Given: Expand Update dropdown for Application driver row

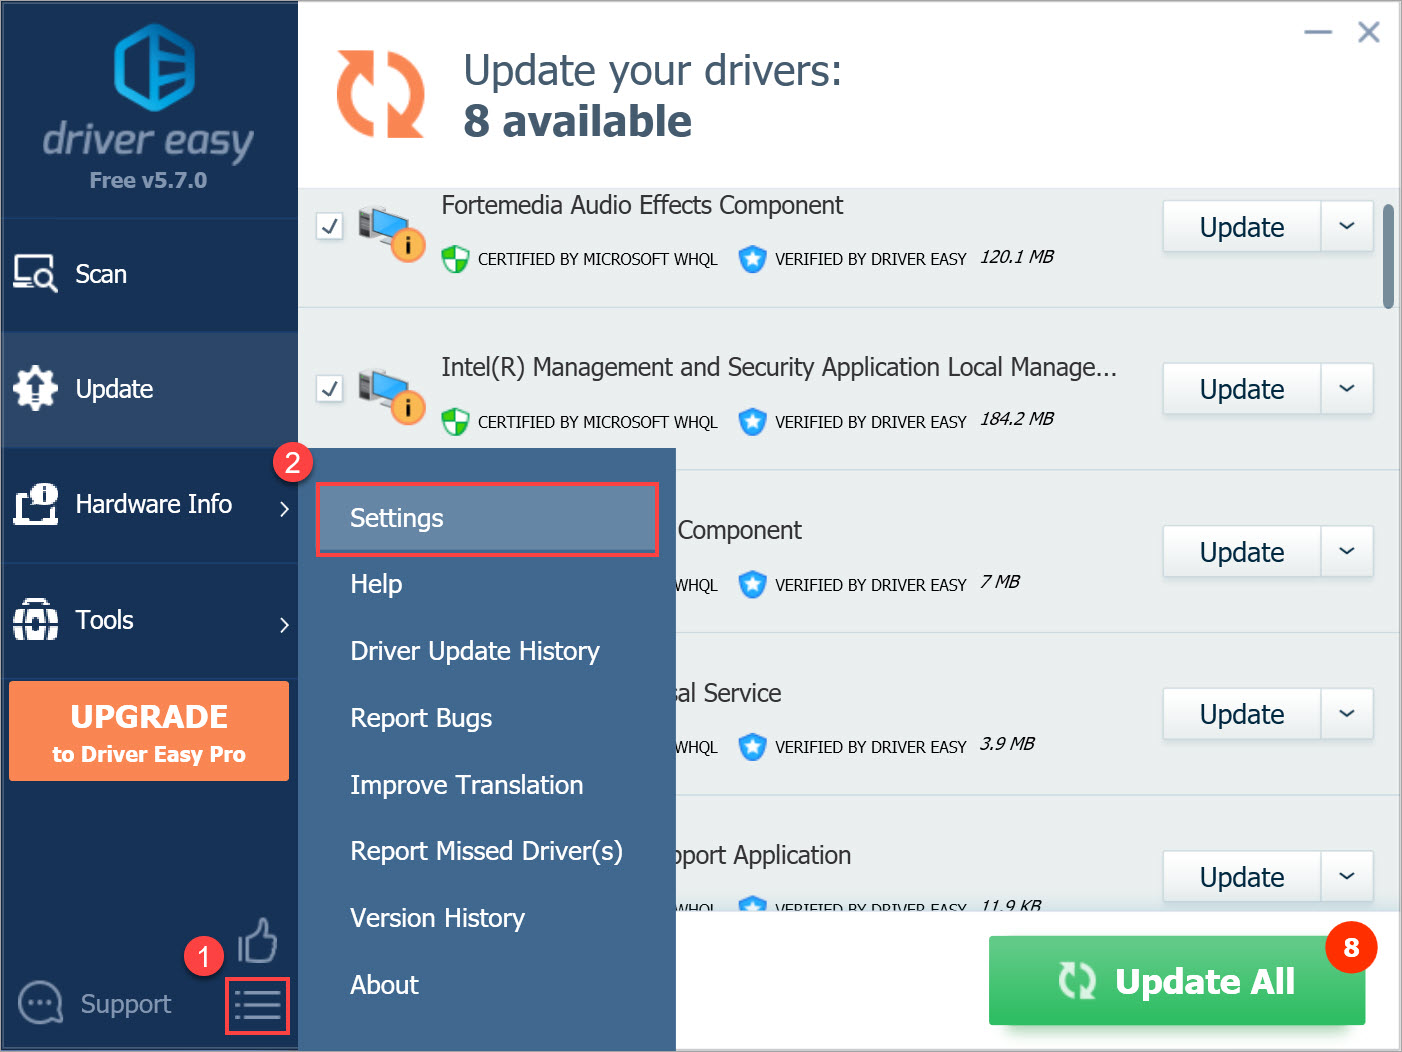Looking at the screenshot, I should click(x=1347, y=876).
